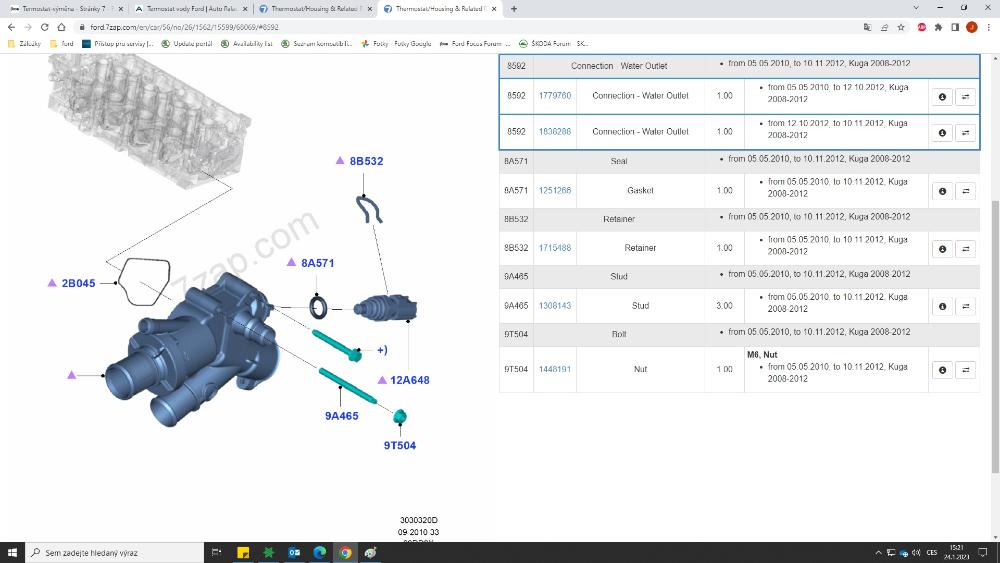Reload the page with browser refresh icon
1000x563 pixels.
pyautogui.click(x=45, y=27)
